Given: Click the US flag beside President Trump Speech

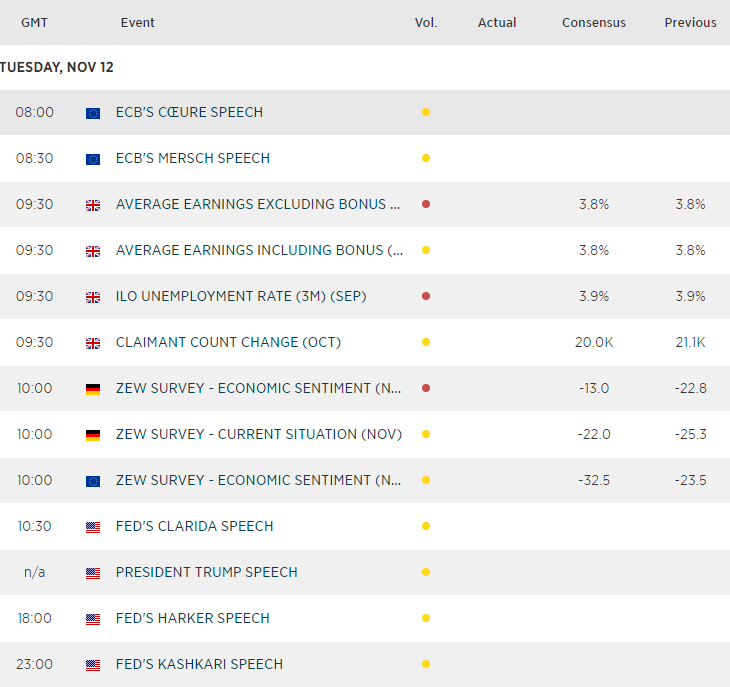Looking at the screenshot, I should tap(93, 573).
